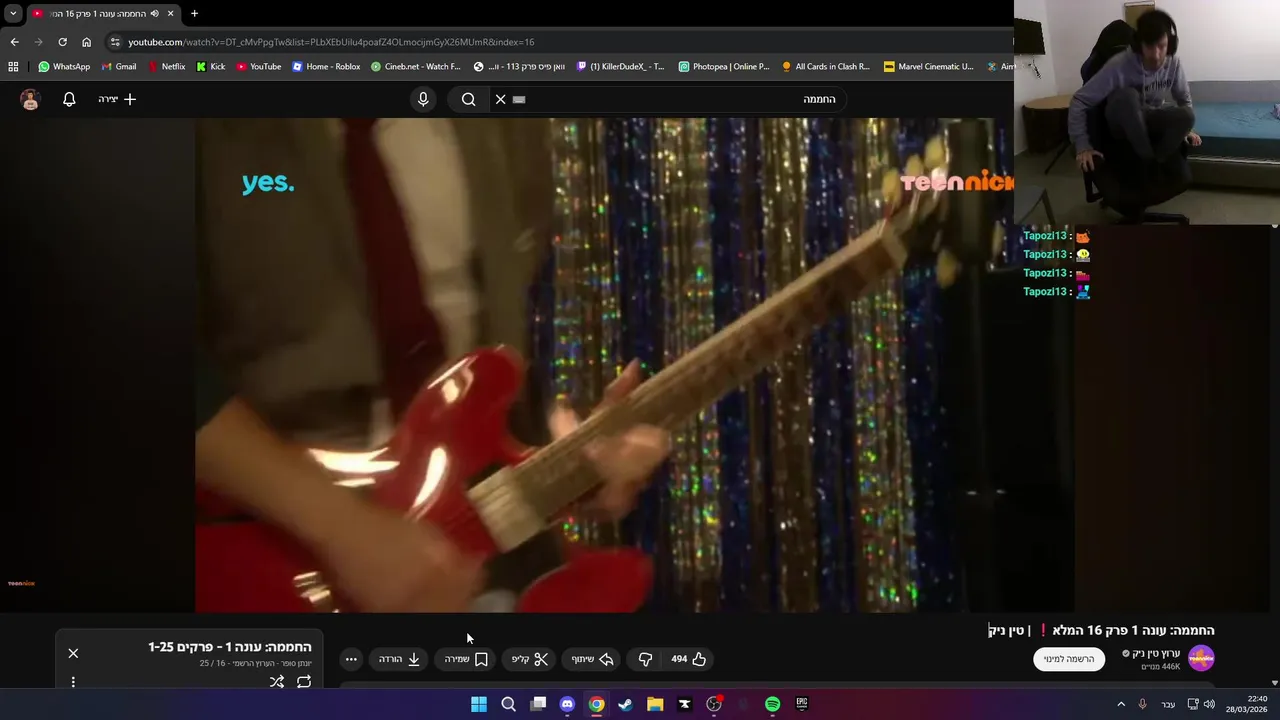
Task: Save the video with the bookmark button
Action: tap(466, 659)
